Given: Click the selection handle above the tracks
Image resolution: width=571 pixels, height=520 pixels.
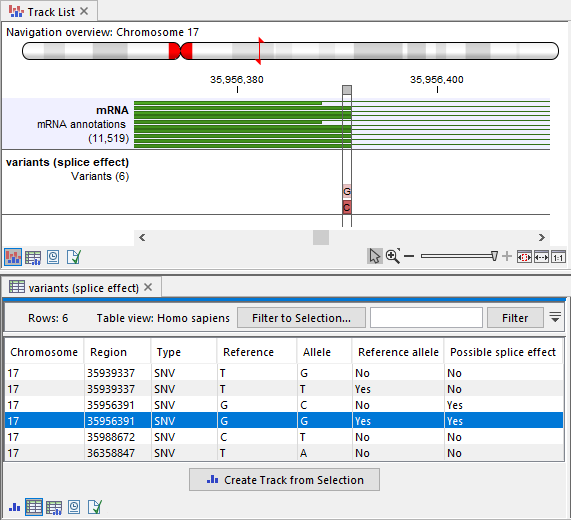Looking at the screenshot, I should click(347, 90).
